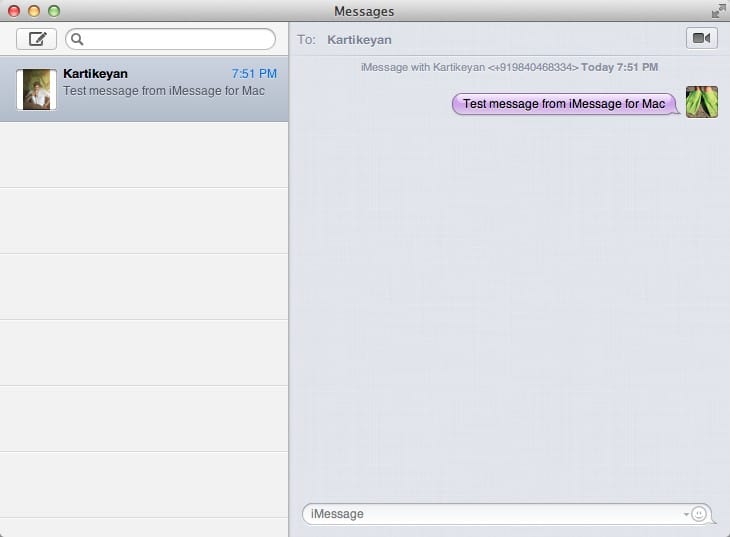Click the purple Test message bubble
The width and height of the screenshot is (730, 537).
[564, 104]
